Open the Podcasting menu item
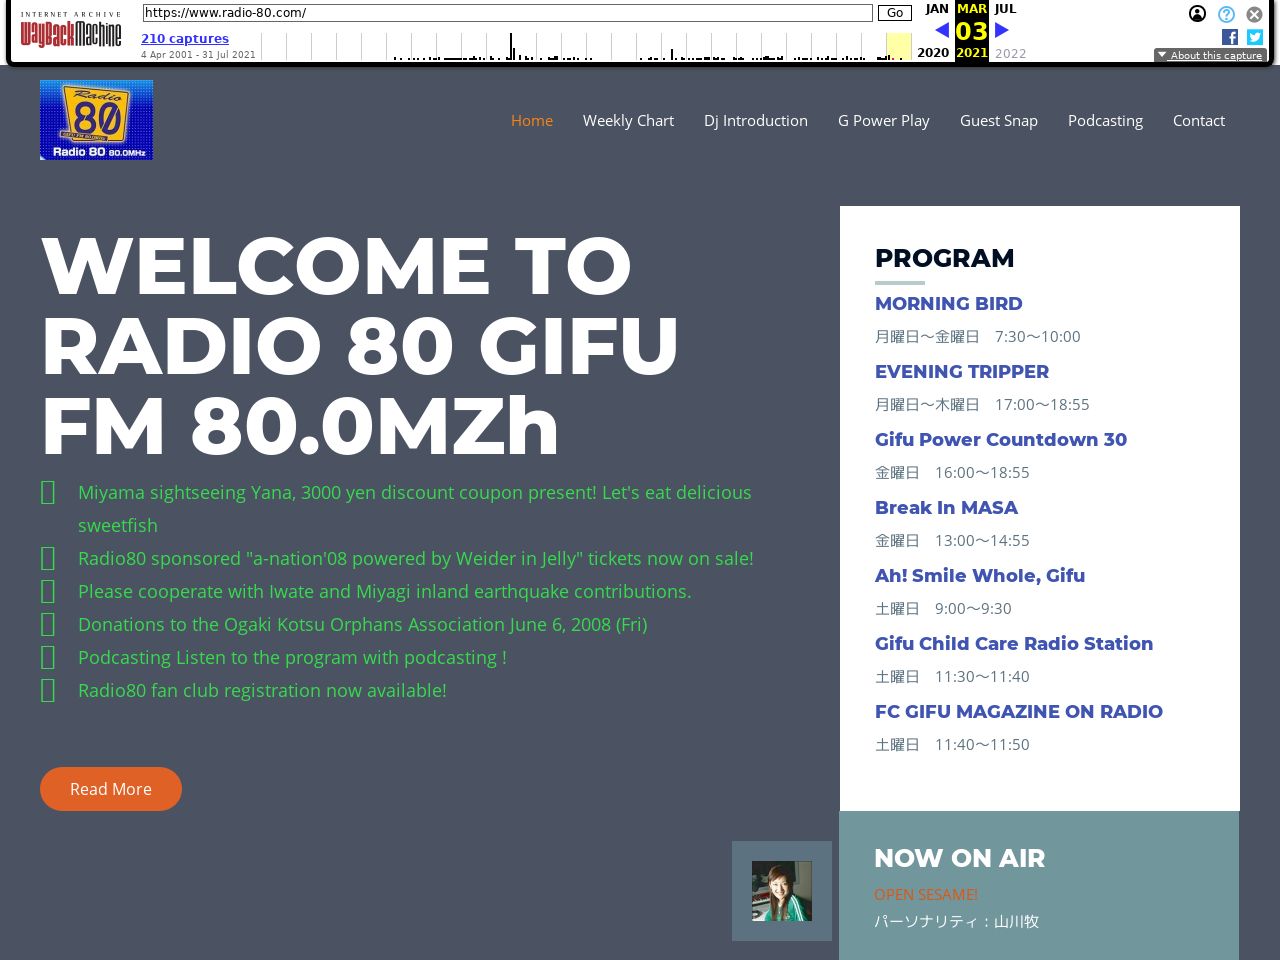Screen dimensions: 1280x960 click(1105, 120)
